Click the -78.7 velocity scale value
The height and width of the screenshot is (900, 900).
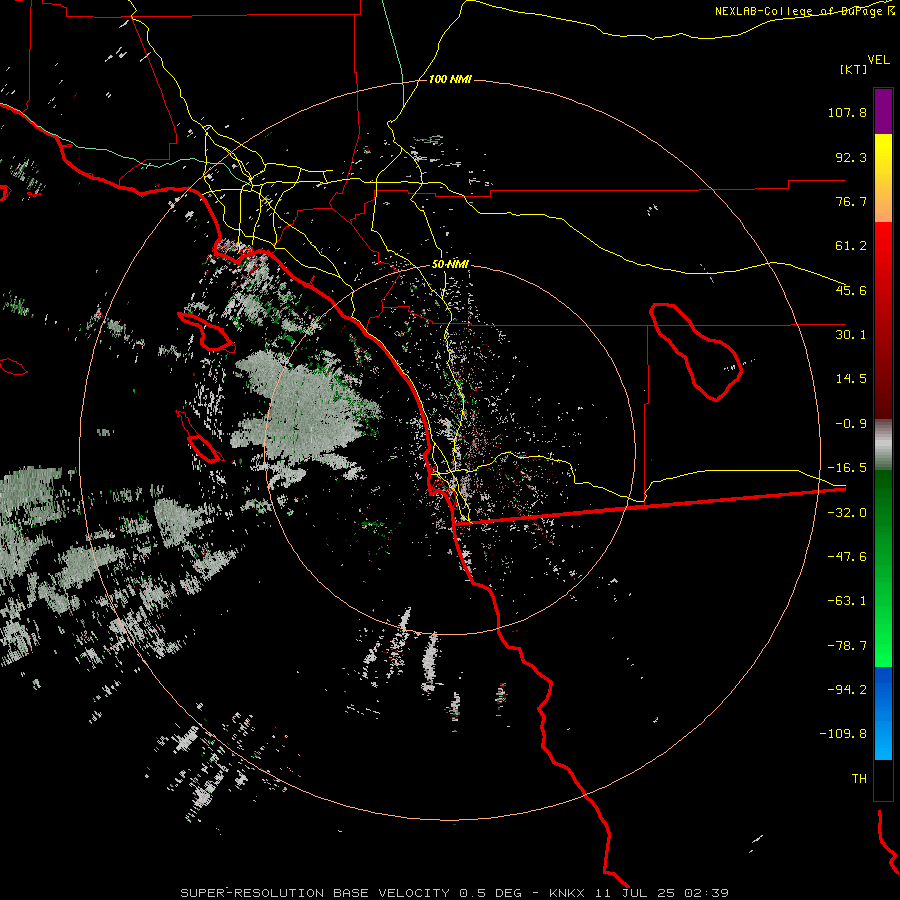point(847,646)
